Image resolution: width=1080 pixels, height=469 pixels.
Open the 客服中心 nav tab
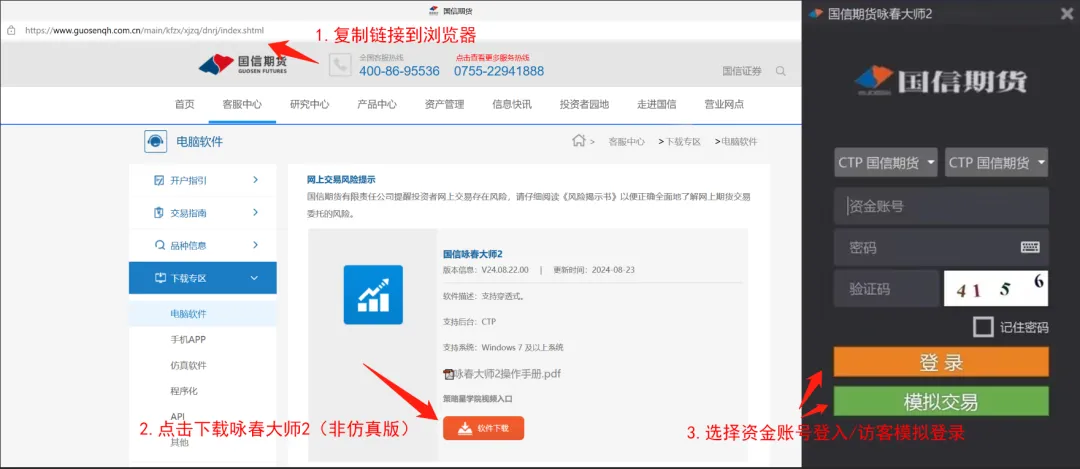(242, 105)
